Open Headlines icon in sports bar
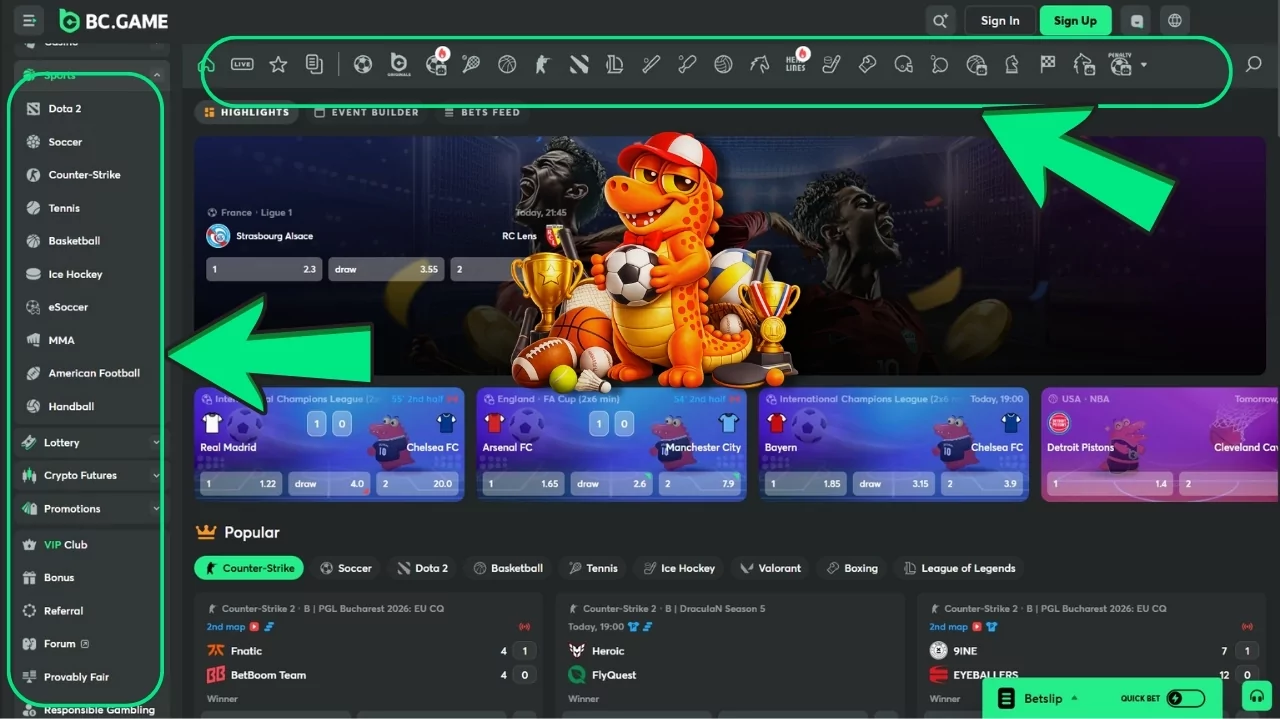 coord(796,62)
